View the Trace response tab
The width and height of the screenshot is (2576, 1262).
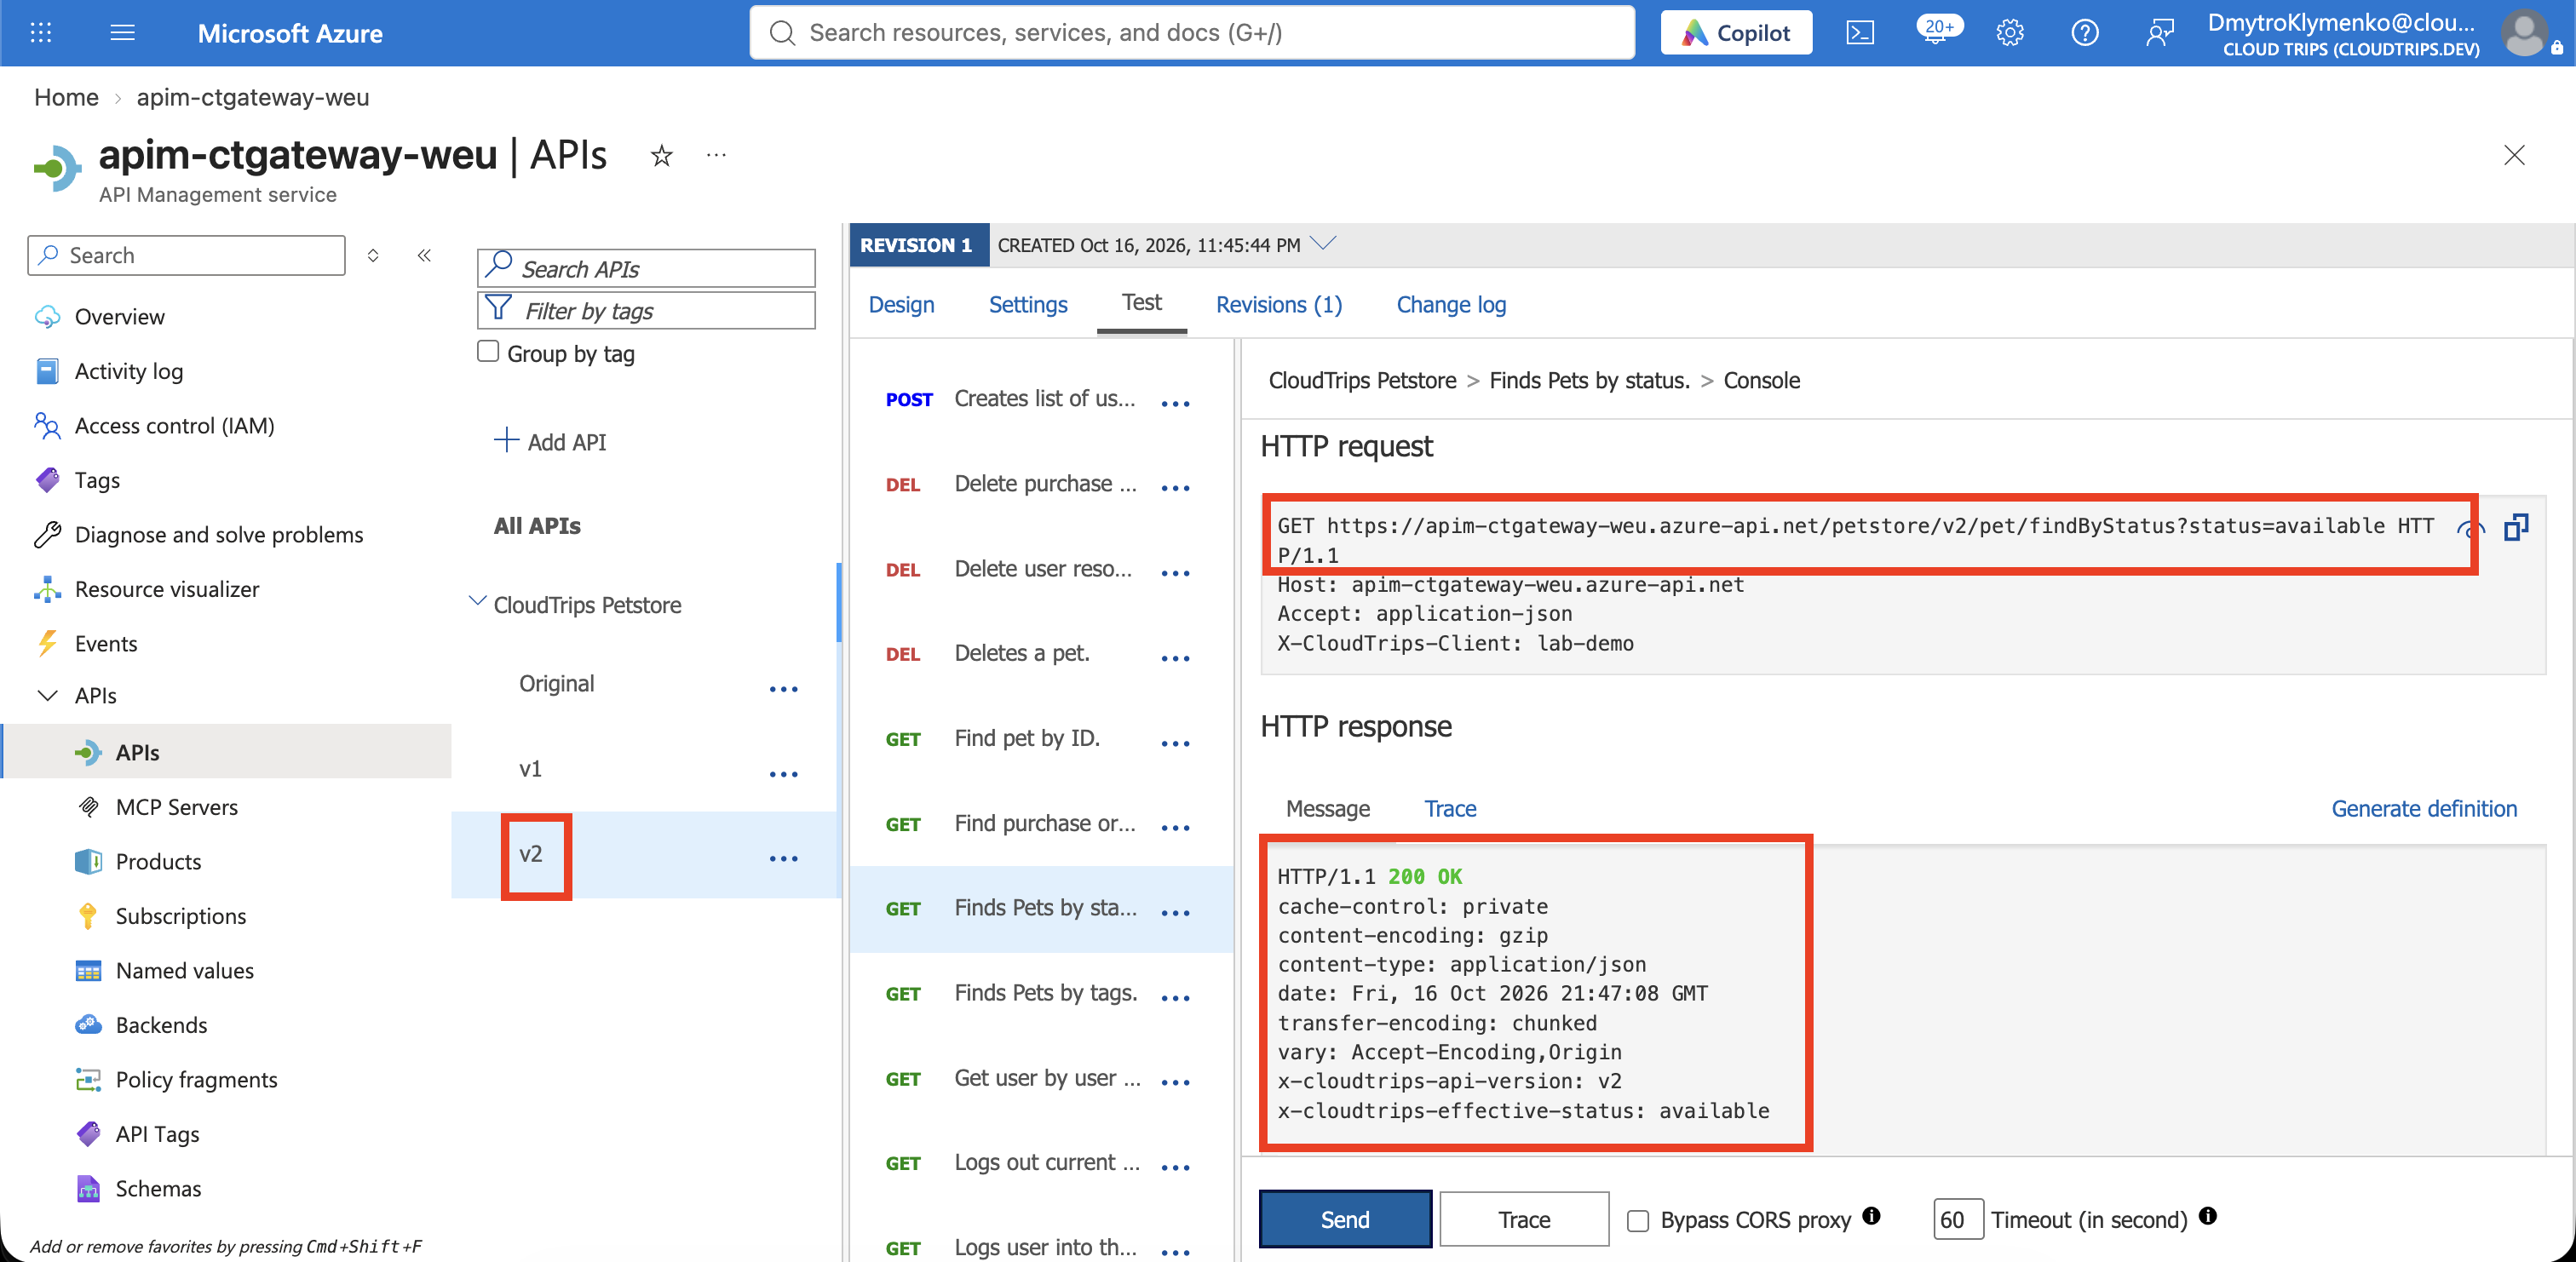[x=1450, y=809]
